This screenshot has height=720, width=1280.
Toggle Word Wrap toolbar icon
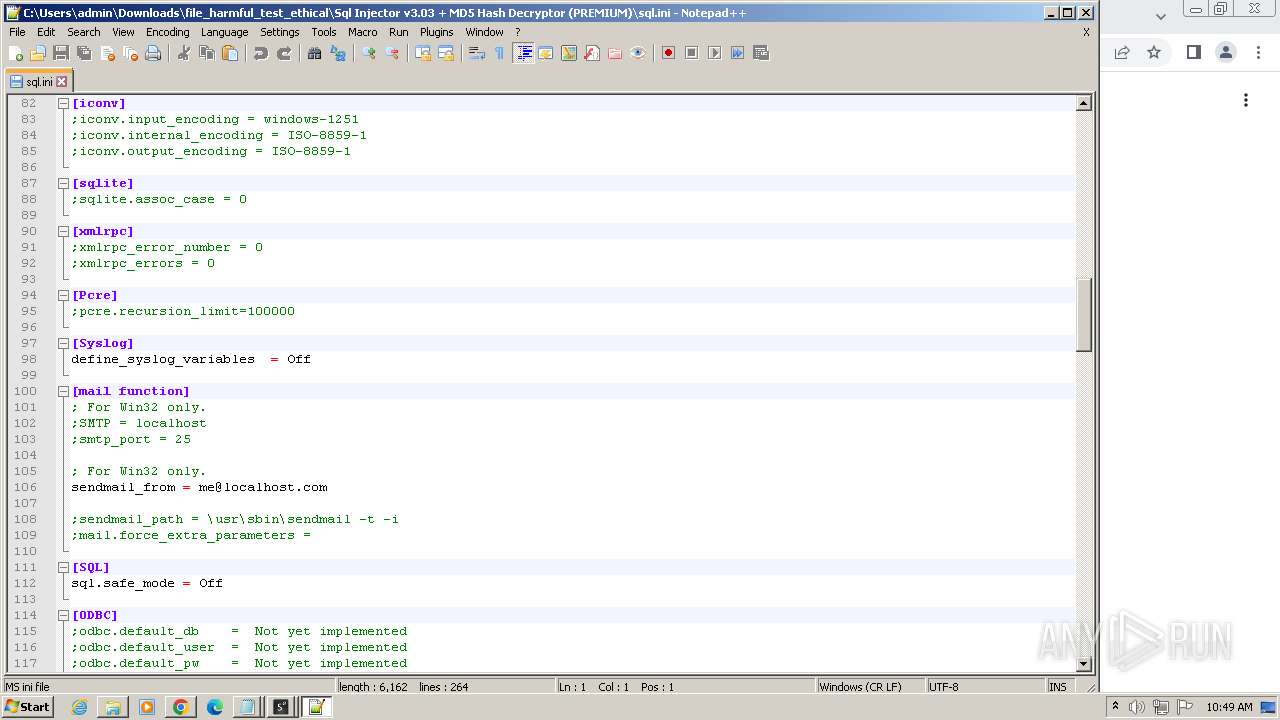point(476,53)
